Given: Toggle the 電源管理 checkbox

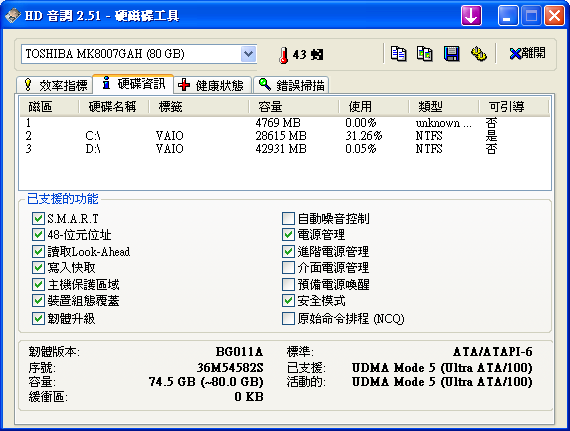Looking at the screenshot, I should coord(288,235).
